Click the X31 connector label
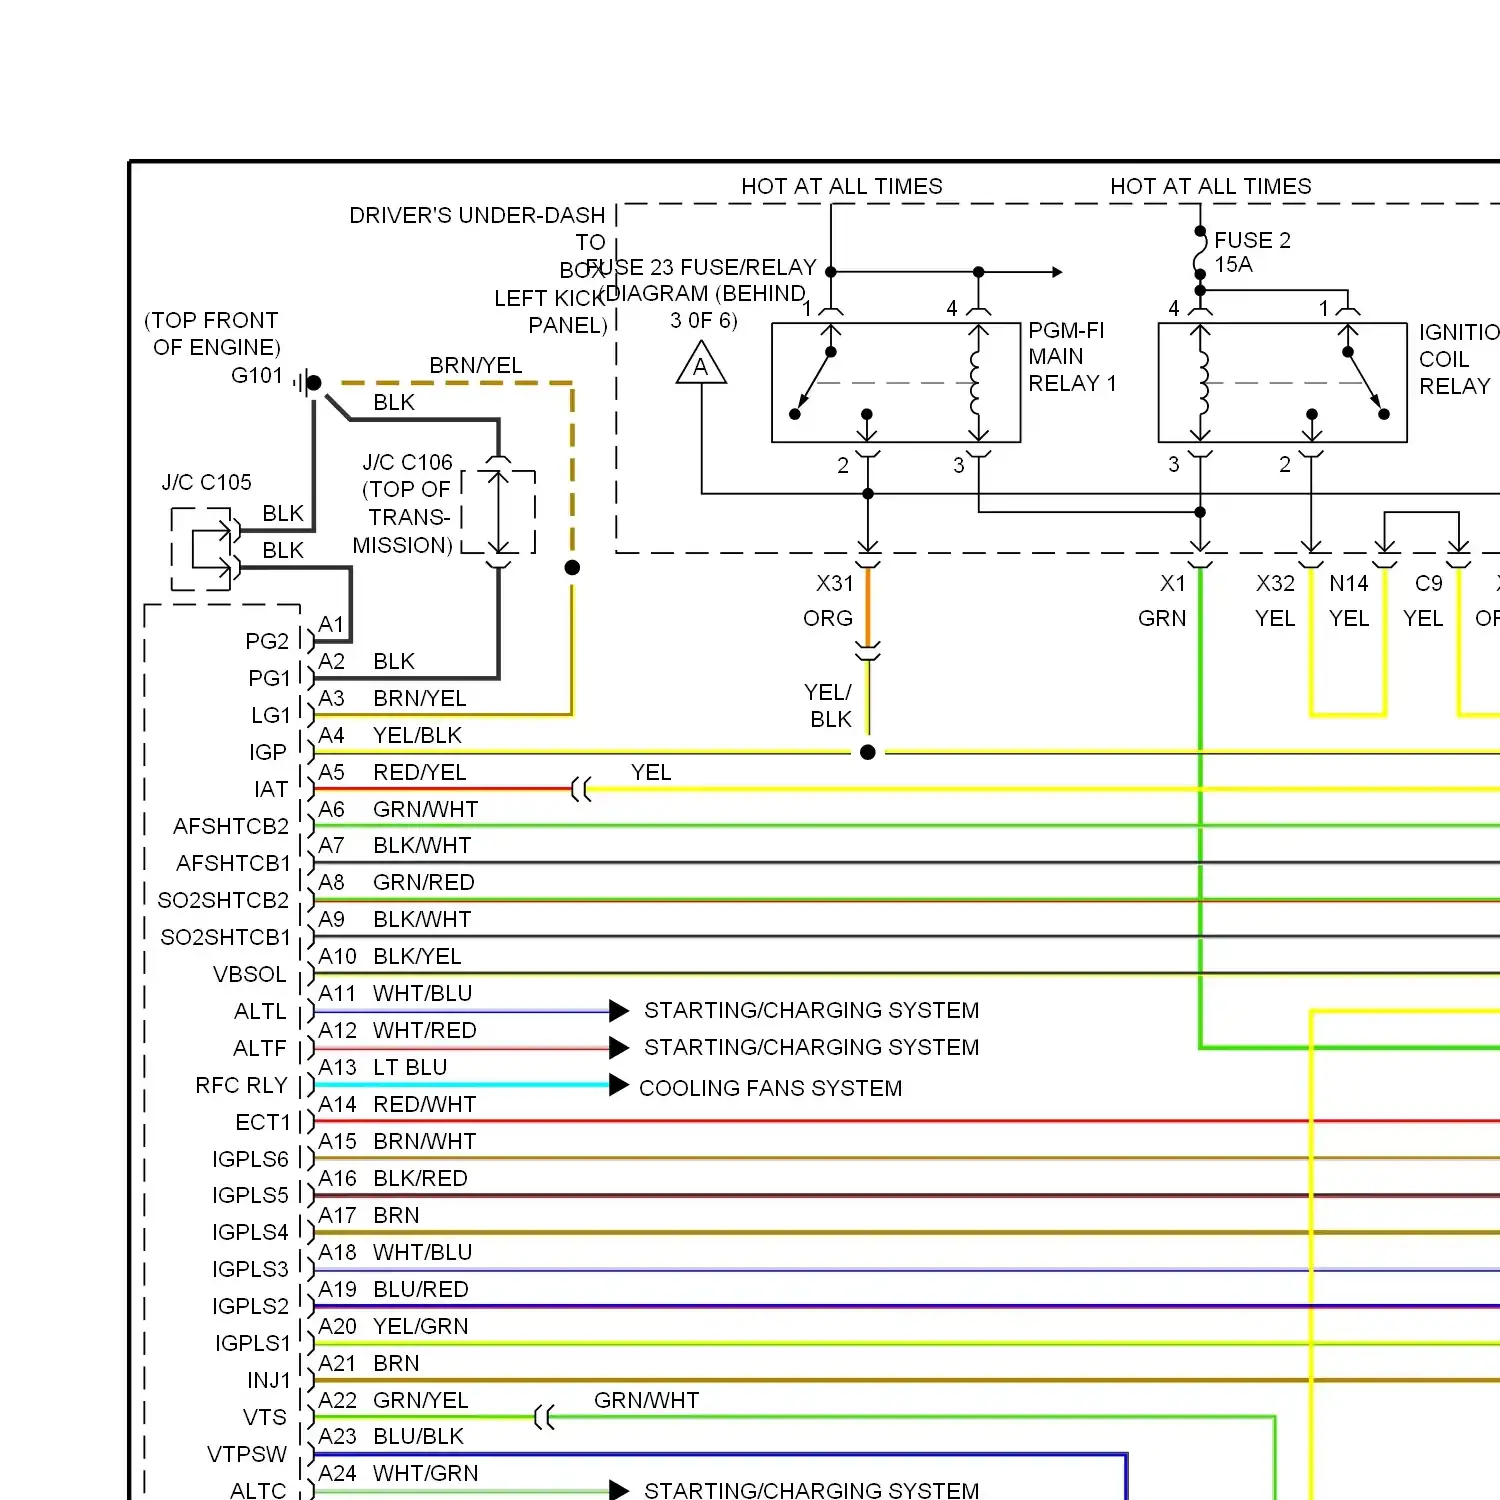Image resolution: width=1500 pixels, height=1500 pixels. point(835,583)
